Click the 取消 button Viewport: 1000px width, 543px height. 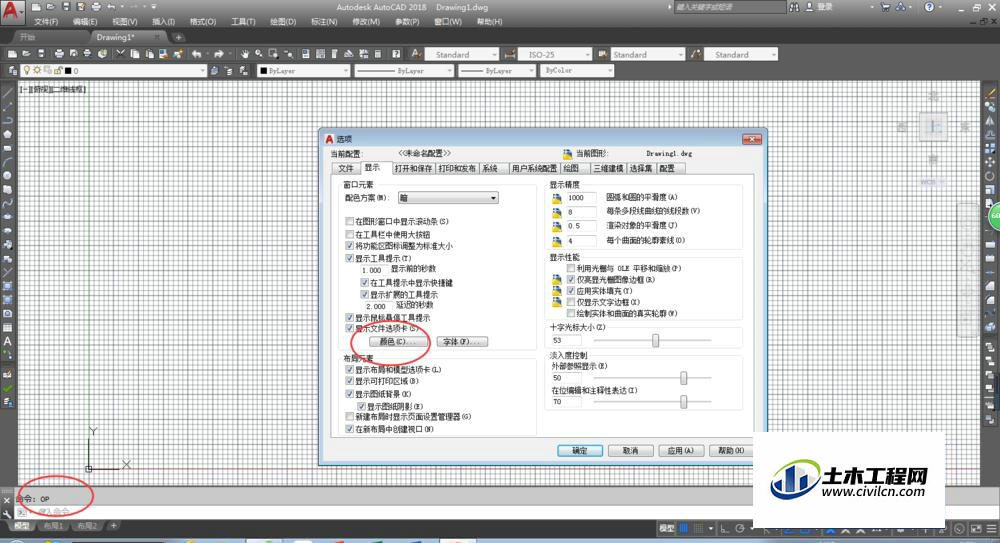pyautogui.click(x=630, y=450)
